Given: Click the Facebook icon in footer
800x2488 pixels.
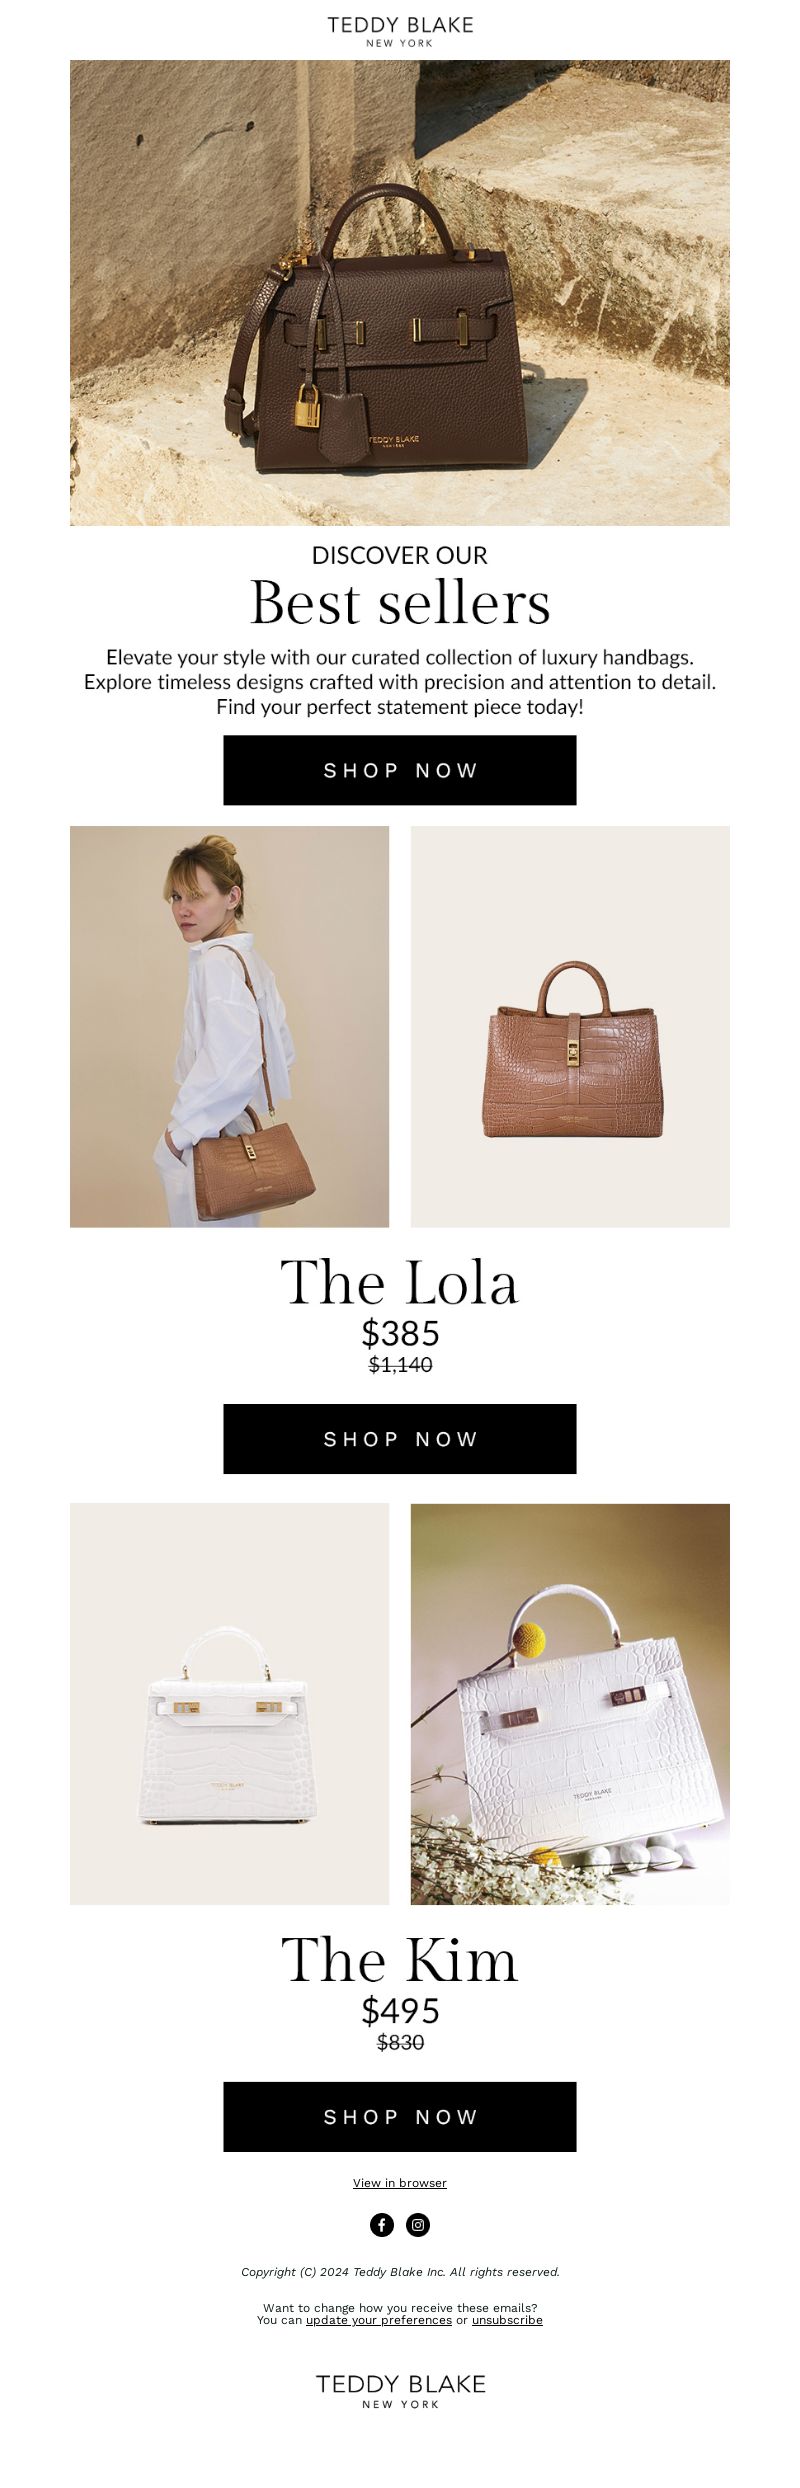Looking at the screenshot, I should point(382,2225).
